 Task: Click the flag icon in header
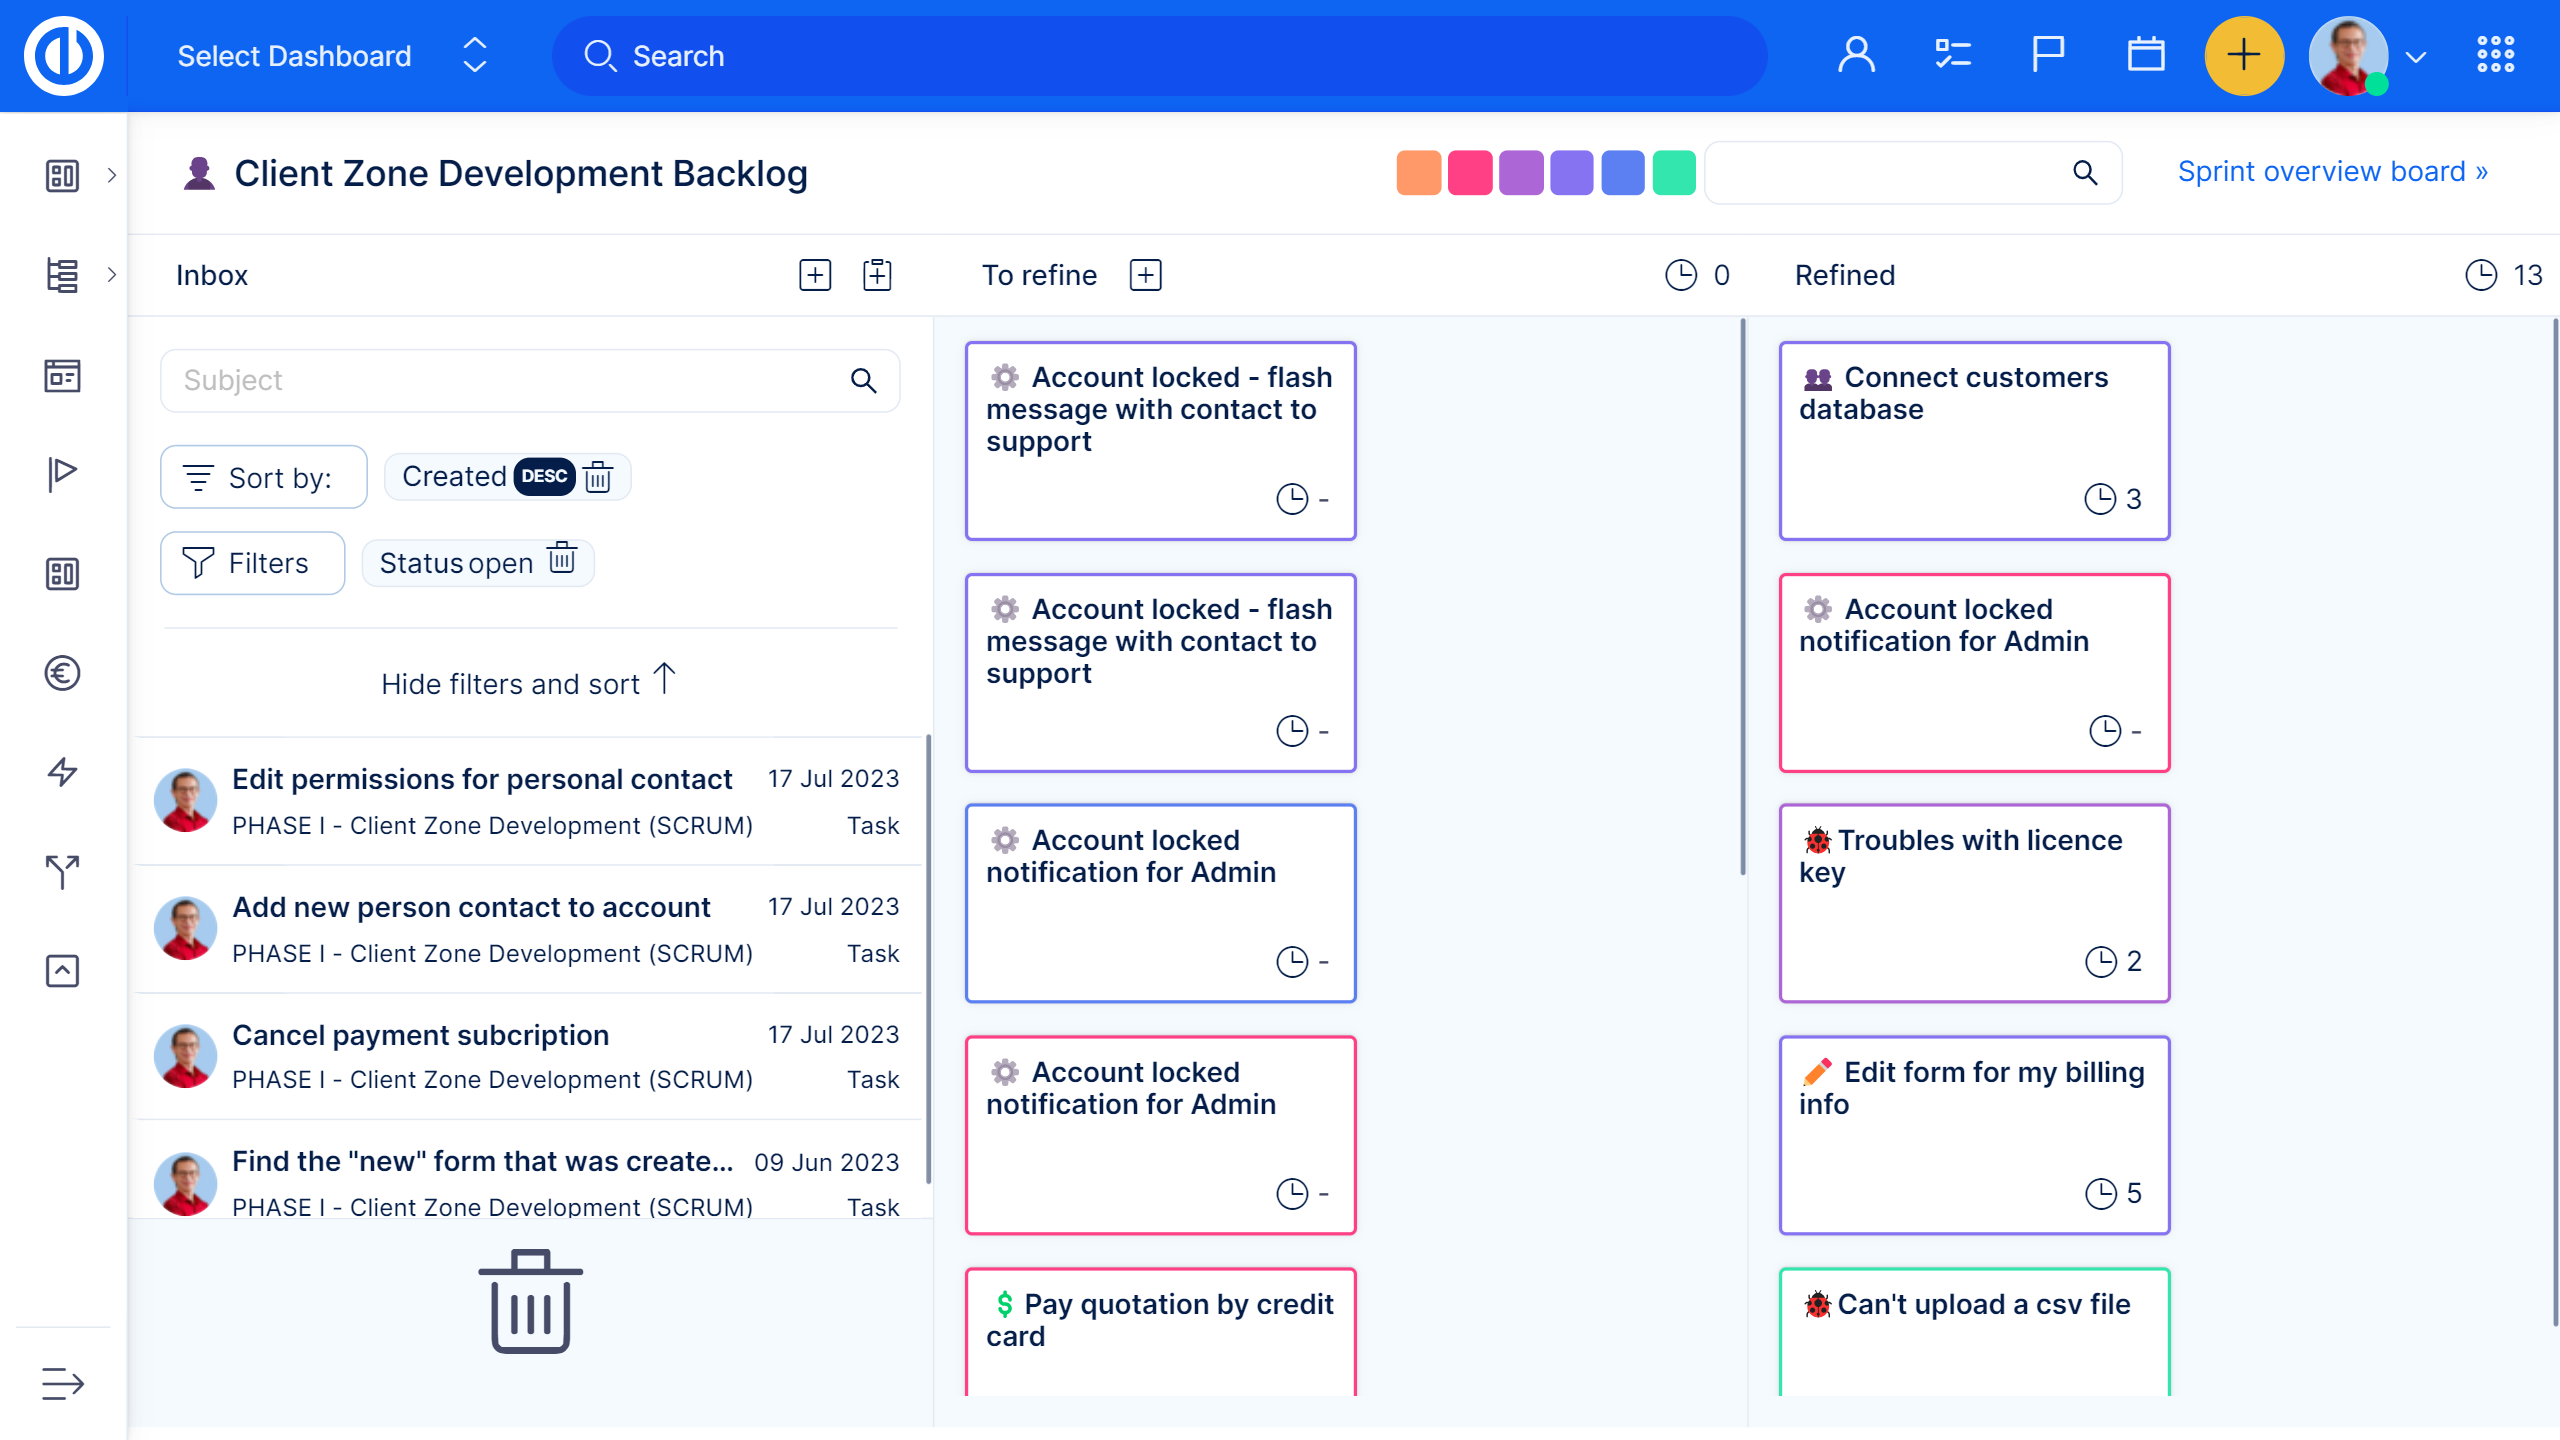point(2047,55)
